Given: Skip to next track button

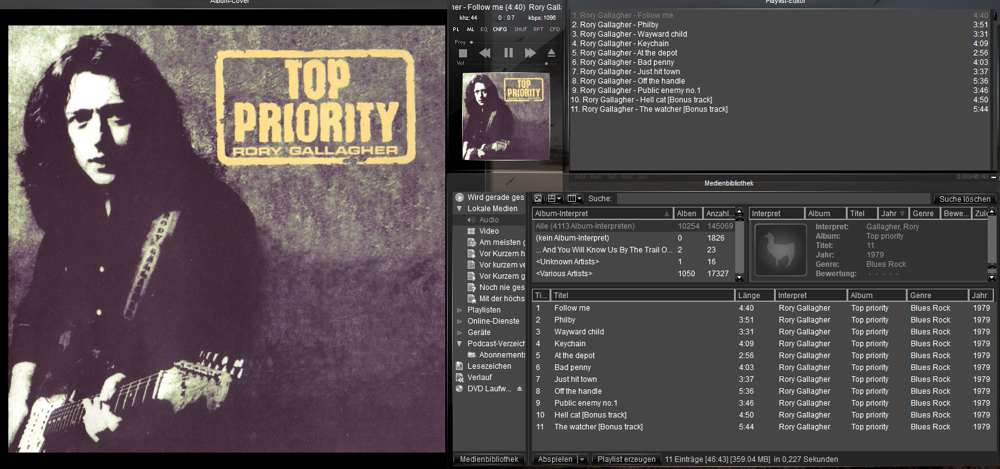Looking at the screenshot, I should (x=529, y=53).
